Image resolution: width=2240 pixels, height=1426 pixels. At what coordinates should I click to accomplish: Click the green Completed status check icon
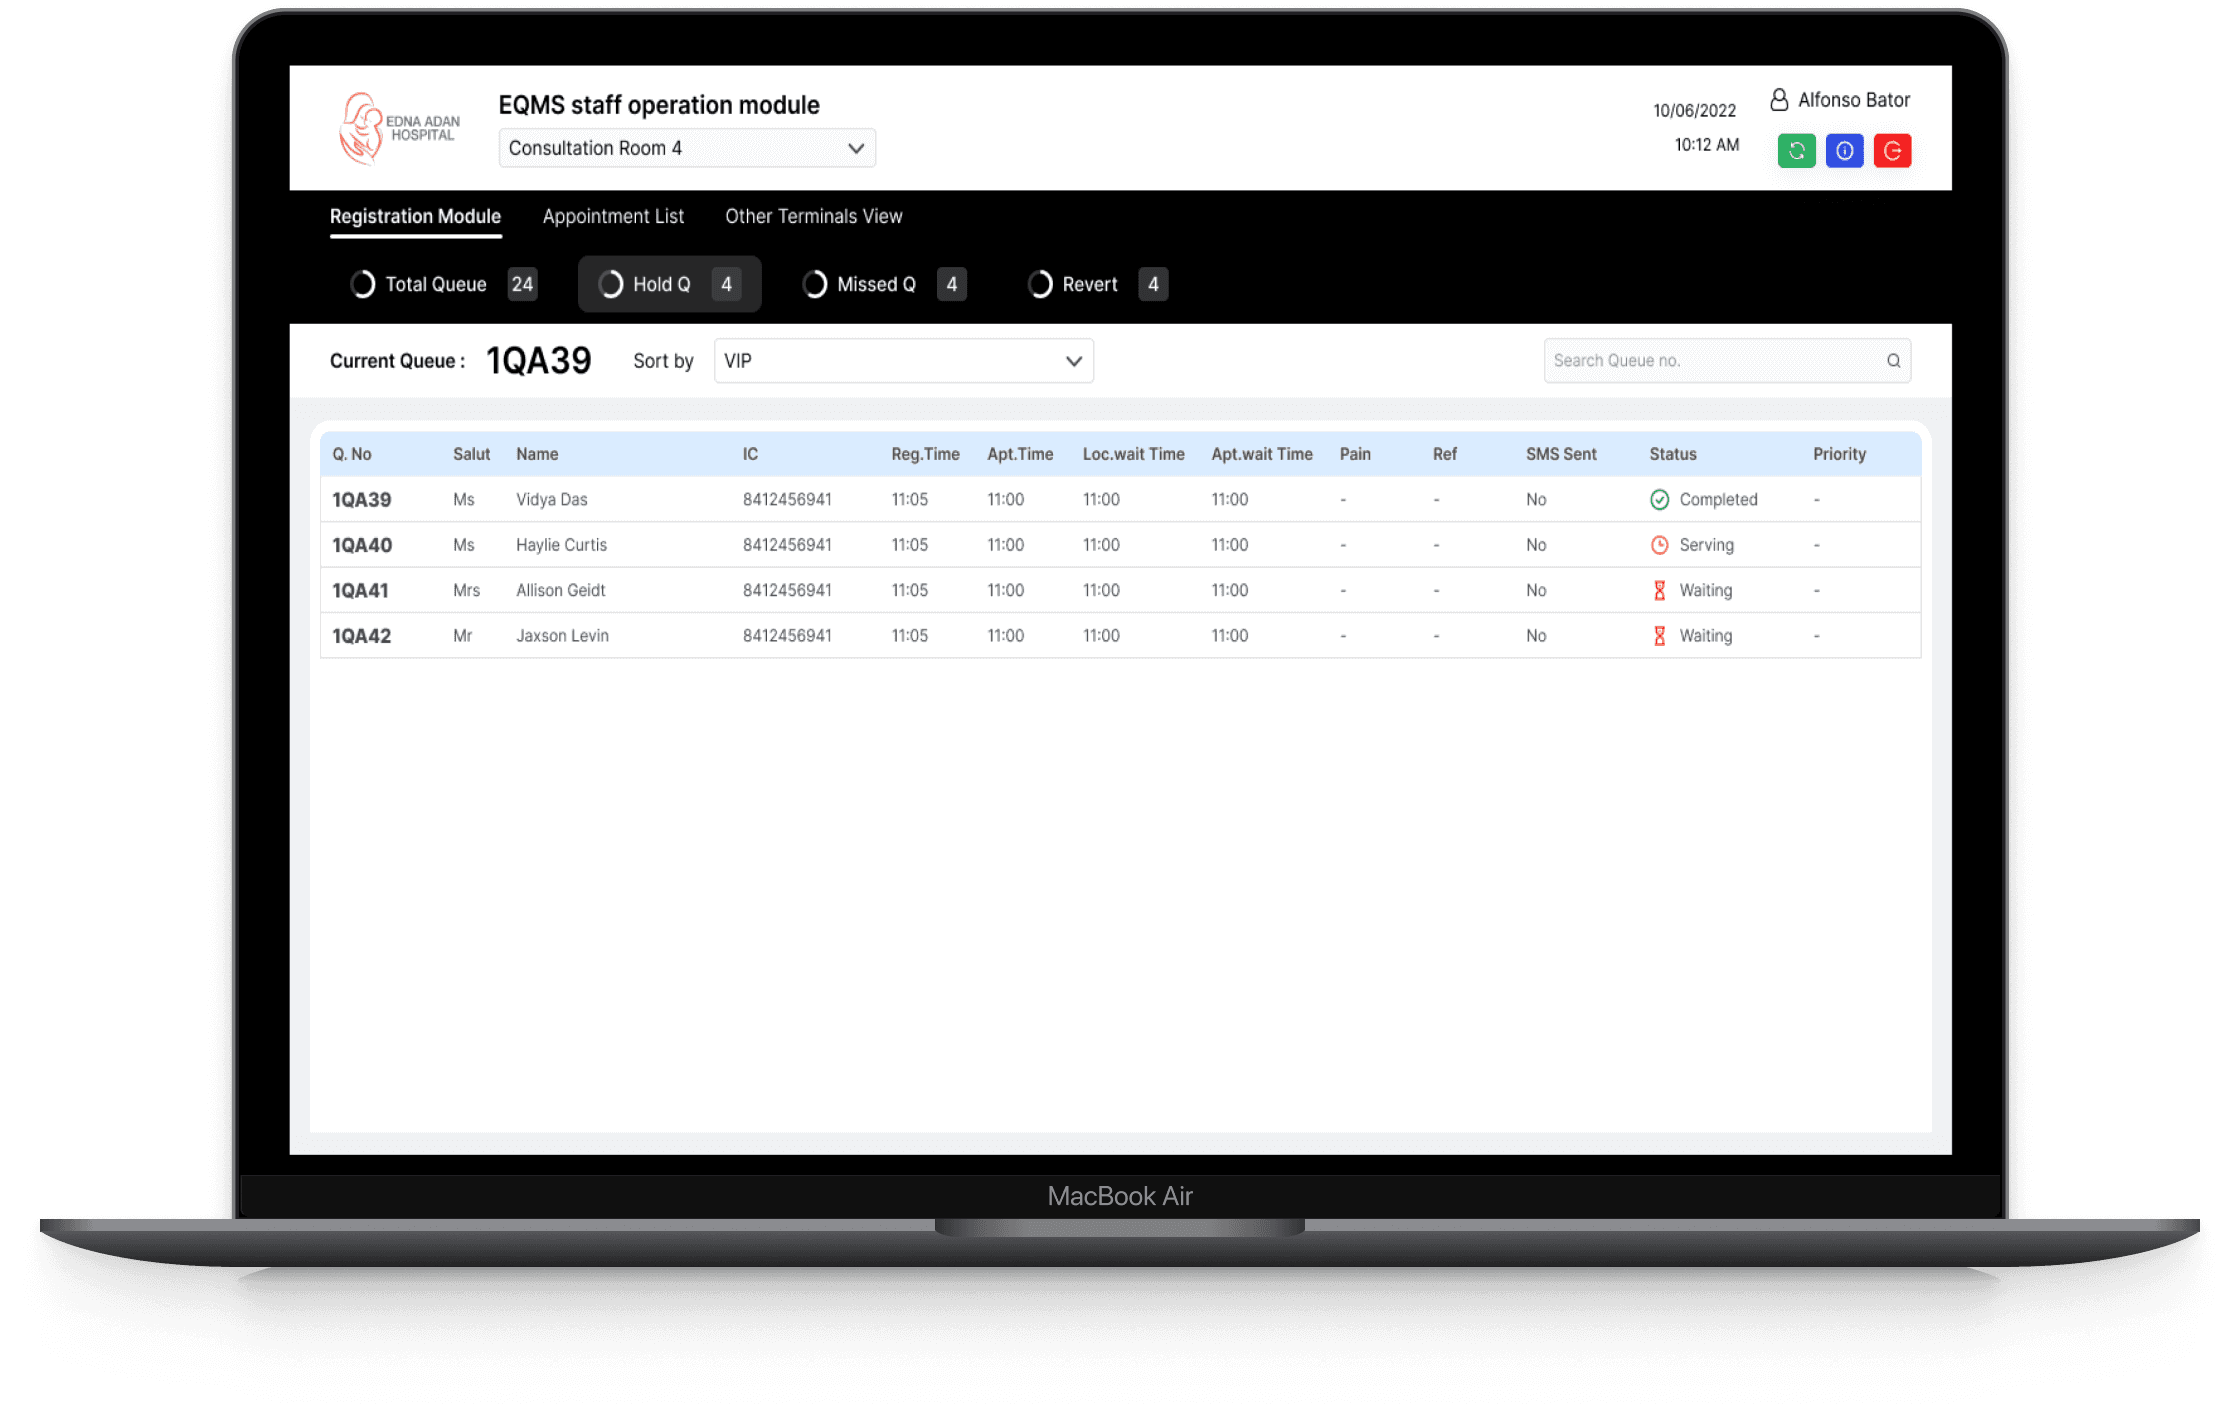point(1659,500)
